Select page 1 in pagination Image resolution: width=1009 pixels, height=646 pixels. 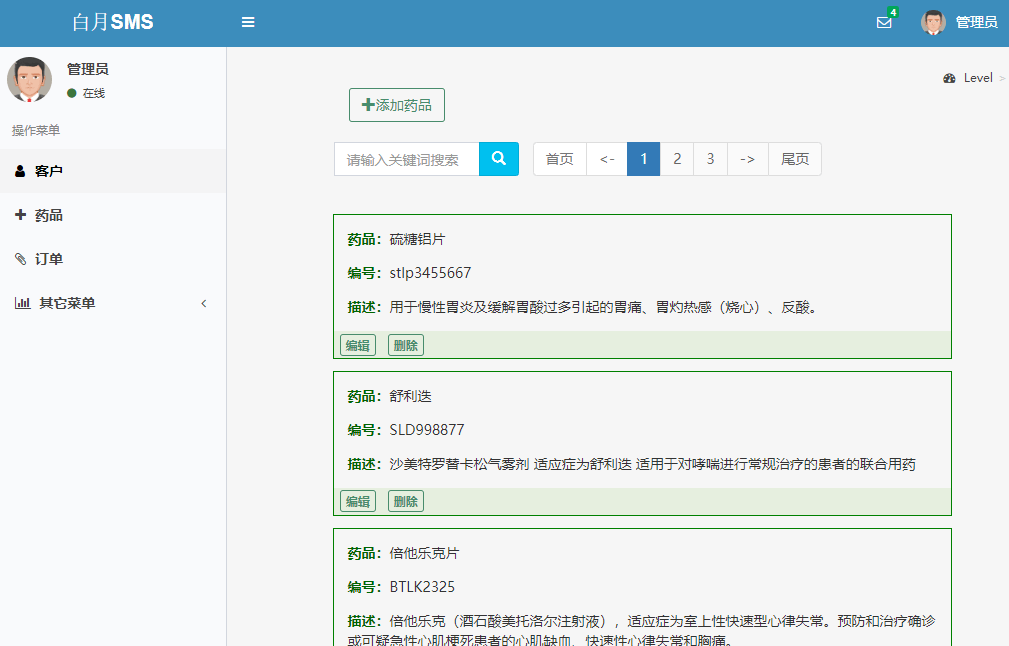(x=643, y=159)
